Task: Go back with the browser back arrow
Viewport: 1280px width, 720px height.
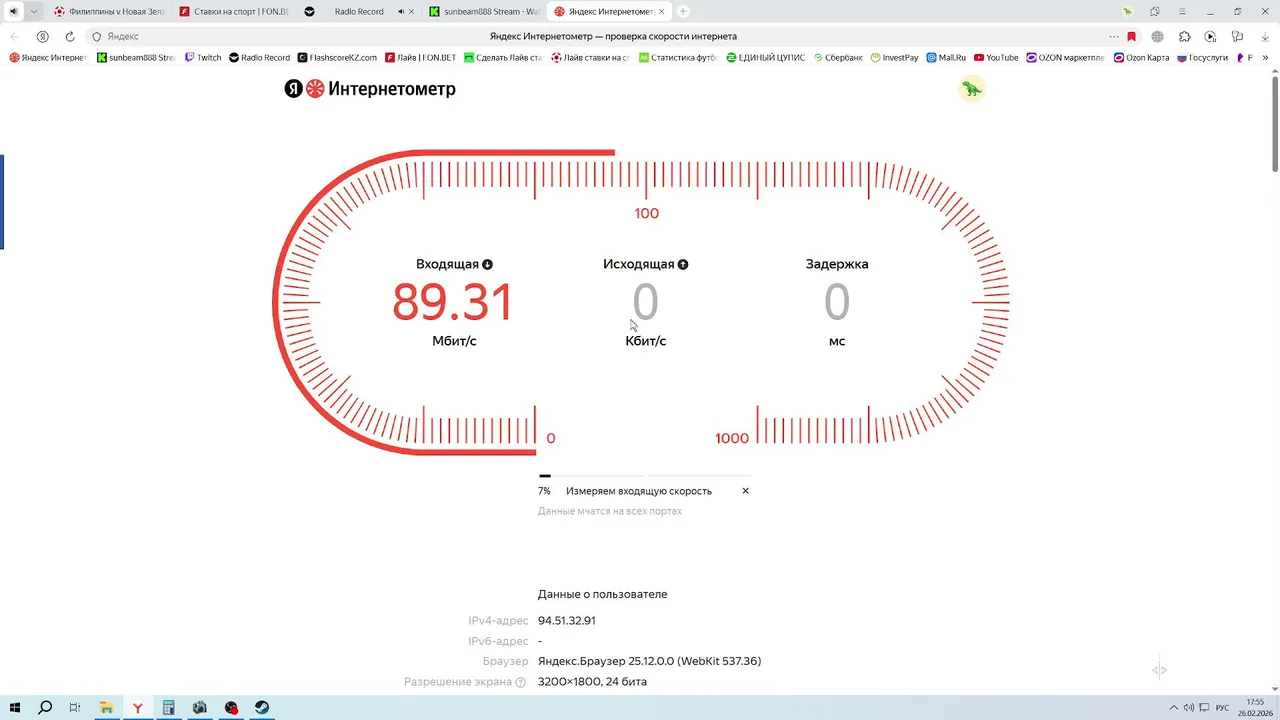Action: click(14, 36)
